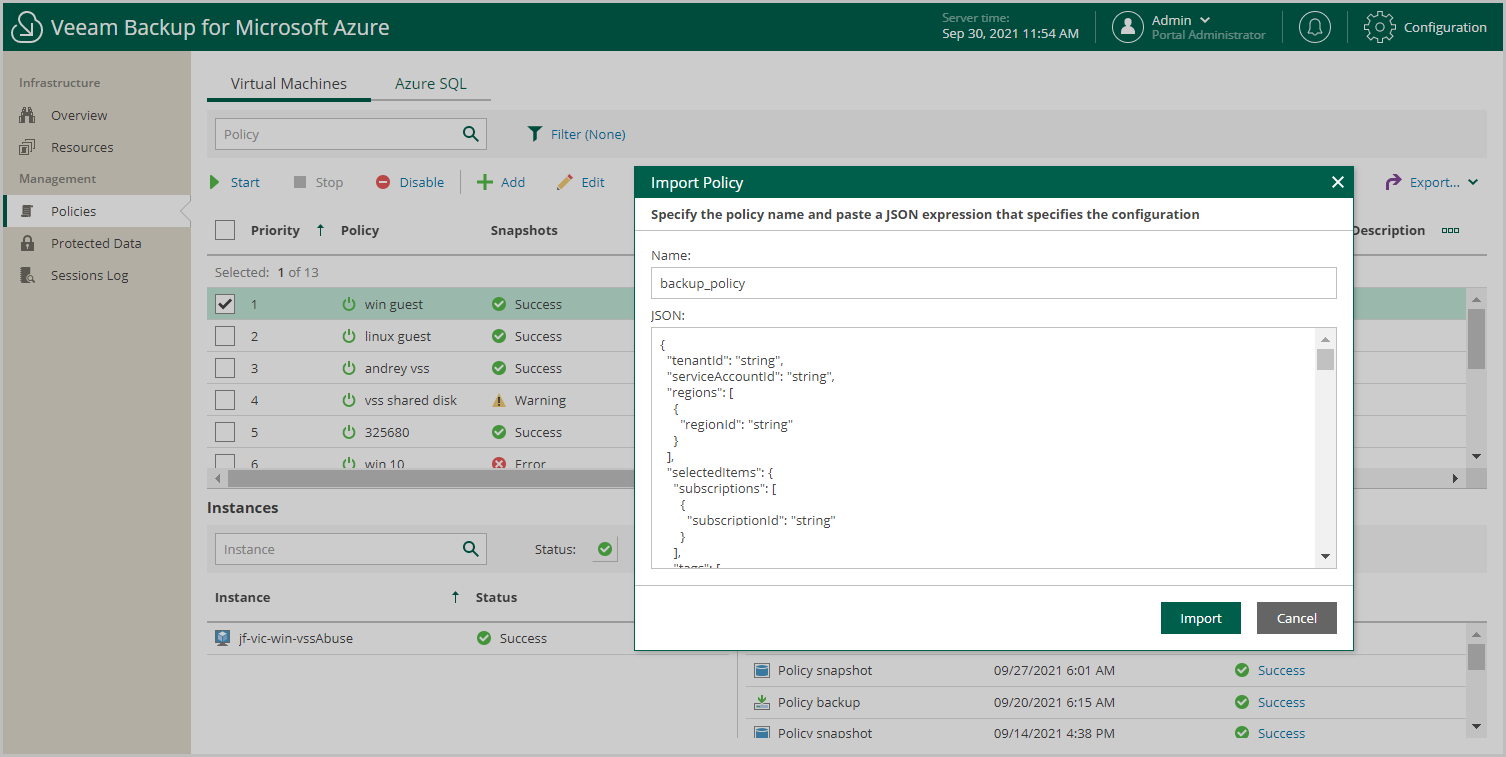Click column chooser icon beside Description
The height and width of the screenshot is (757, 1506).
tap(1450, 230)
